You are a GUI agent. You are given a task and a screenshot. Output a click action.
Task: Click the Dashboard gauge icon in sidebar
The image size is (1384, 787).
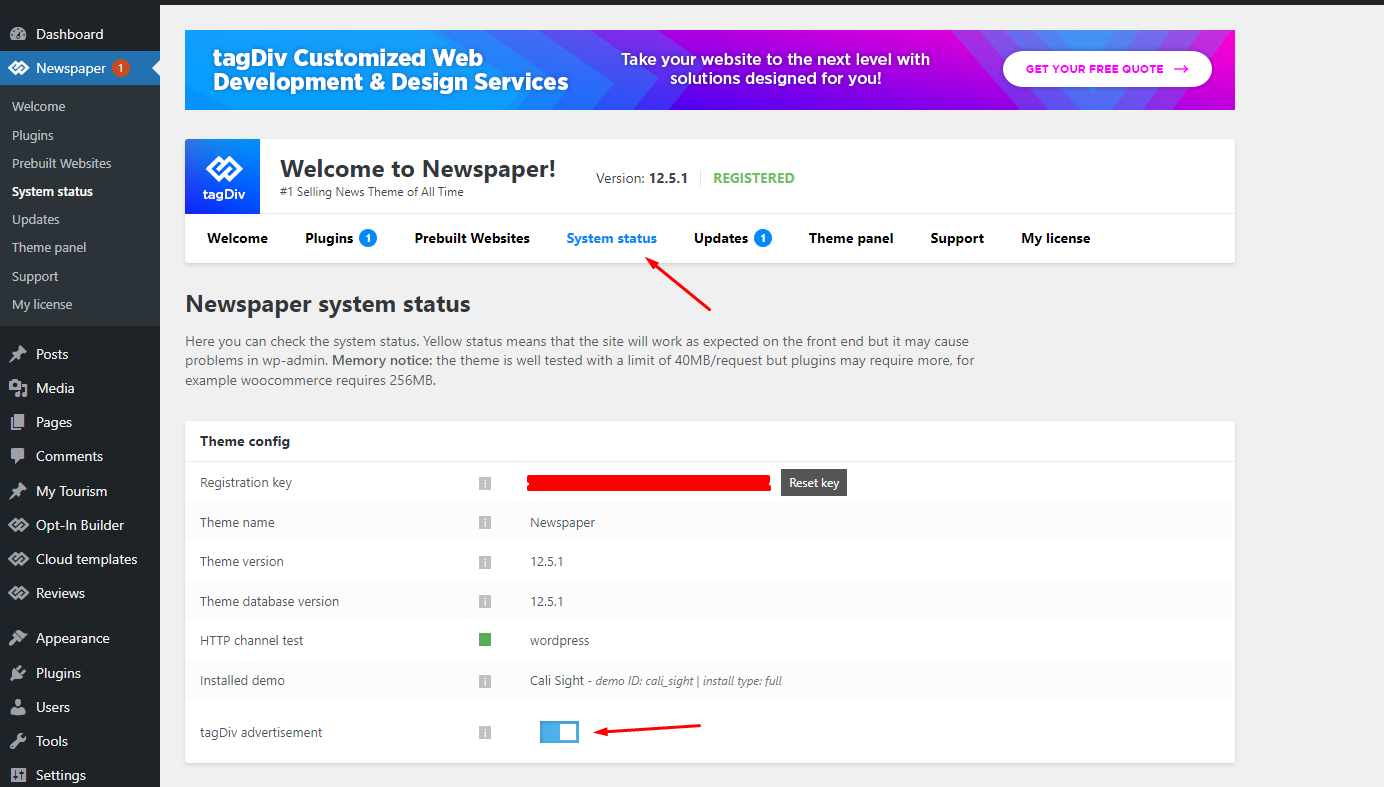click(x=18, y=34)
